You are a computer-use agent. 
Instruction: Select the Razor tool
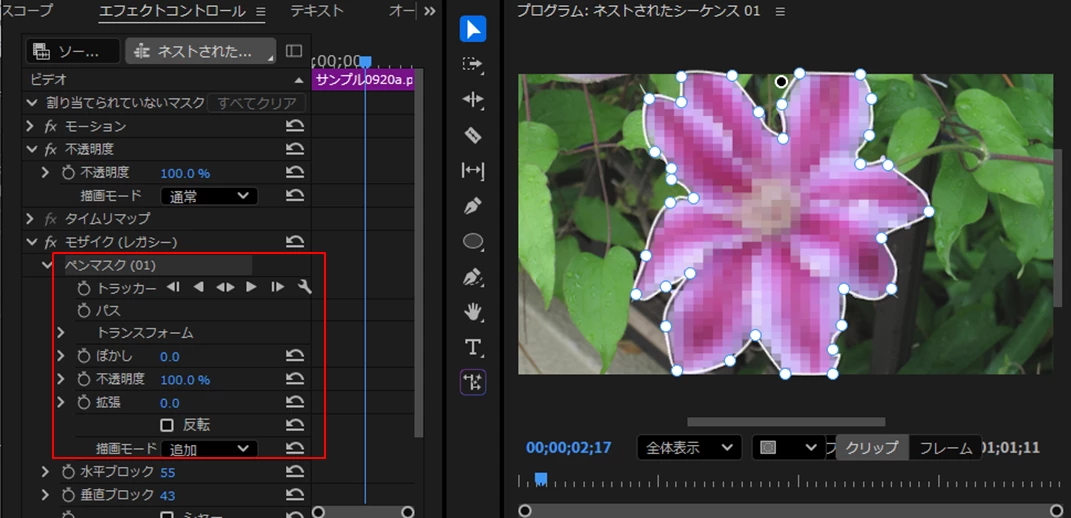coord(473,135)
